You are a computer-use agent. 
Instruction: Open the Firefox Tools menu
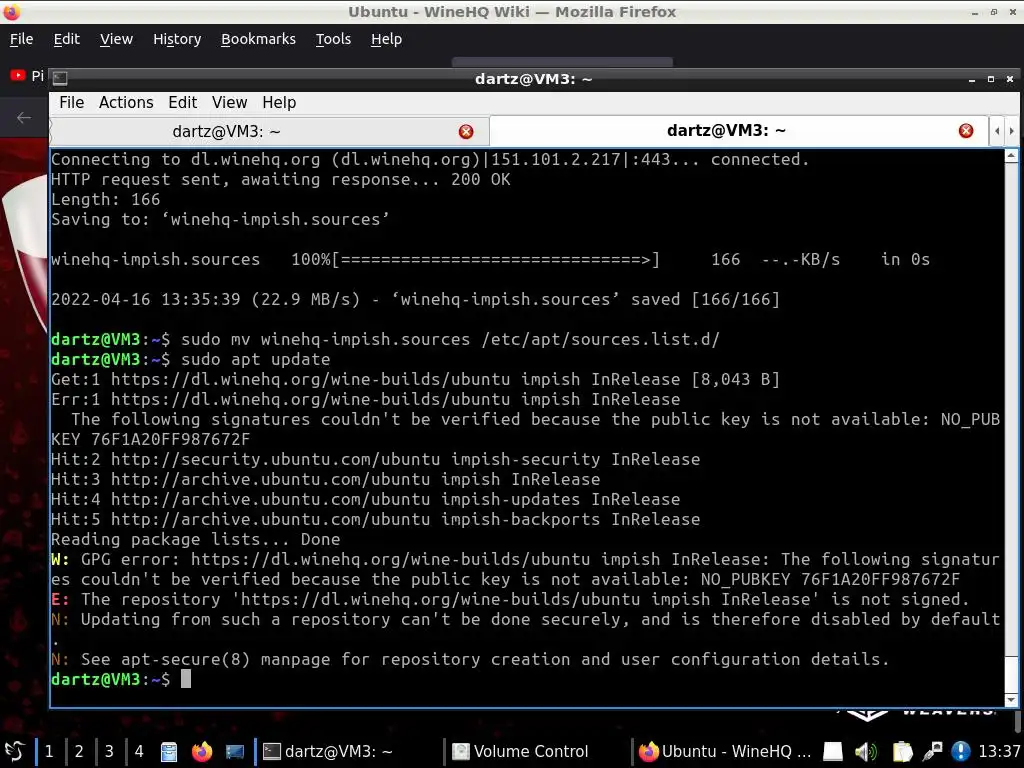(333, 39)
